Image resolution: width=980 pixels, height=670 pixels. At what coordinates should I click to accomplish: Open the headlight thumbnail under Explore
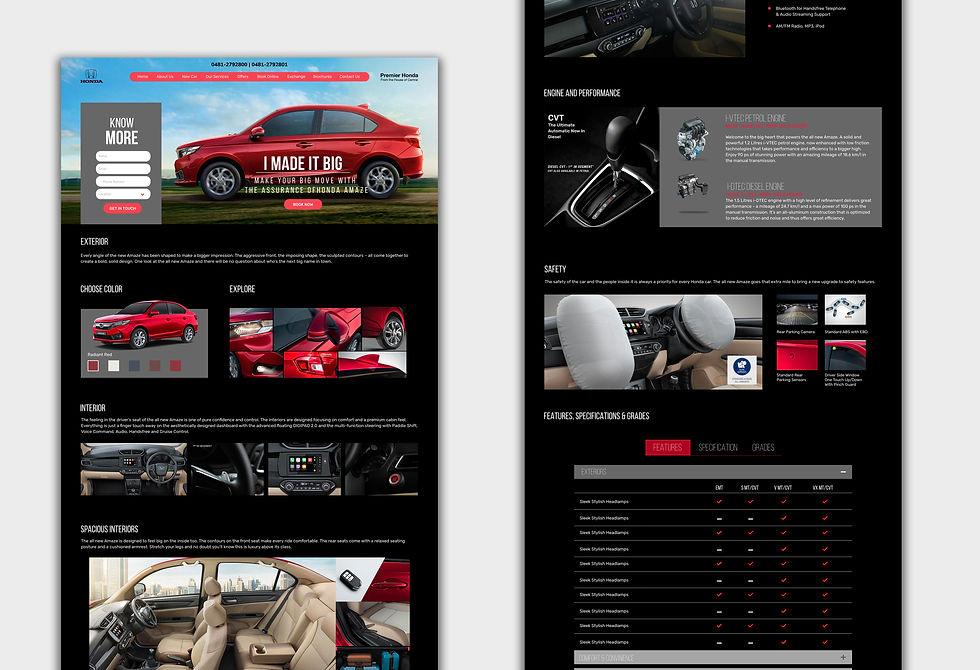point(250,329)
